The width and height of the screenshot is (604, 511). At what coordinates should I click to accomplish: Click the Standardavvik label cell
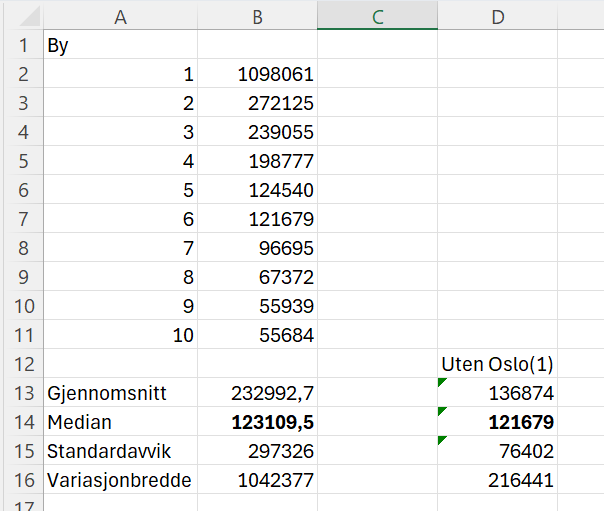tap(120, 451)
